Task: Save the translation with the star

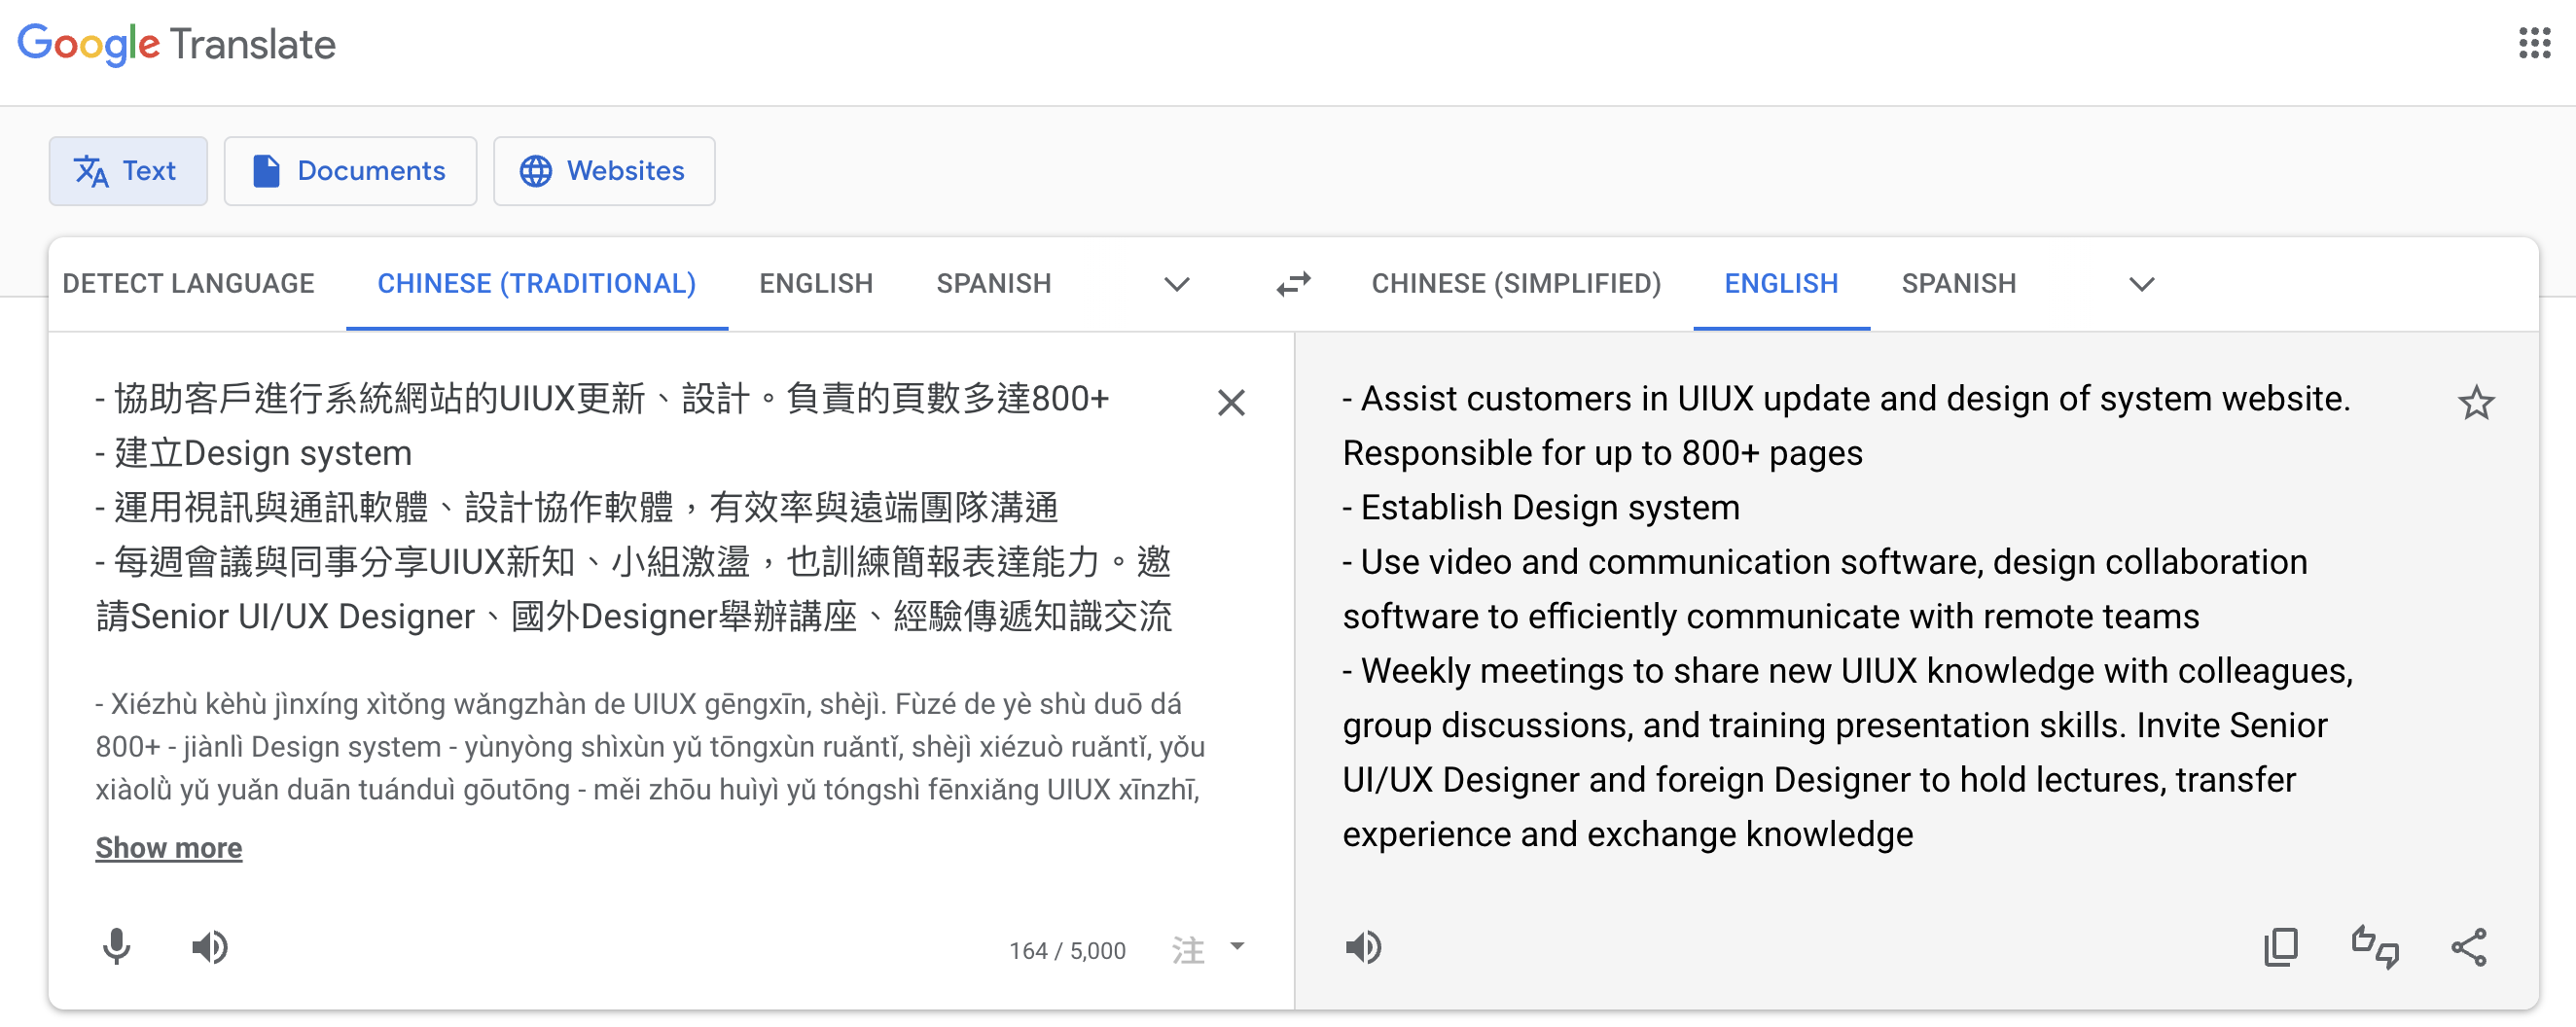Action: coord(2477,402)
